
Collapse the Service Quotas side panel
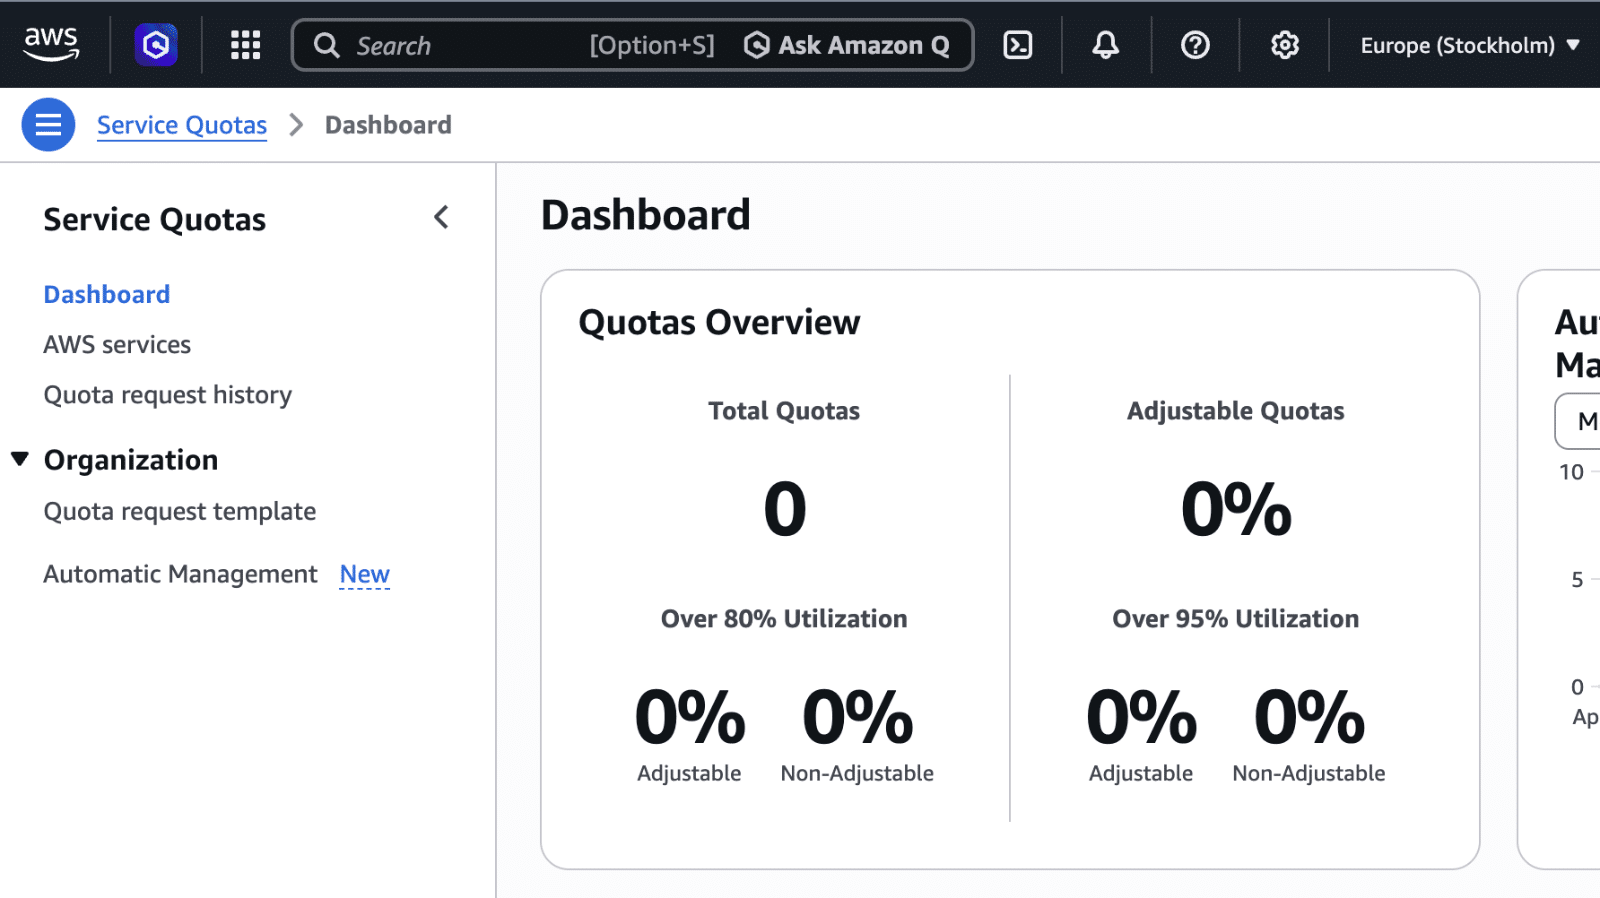click(x=441, y=217)
